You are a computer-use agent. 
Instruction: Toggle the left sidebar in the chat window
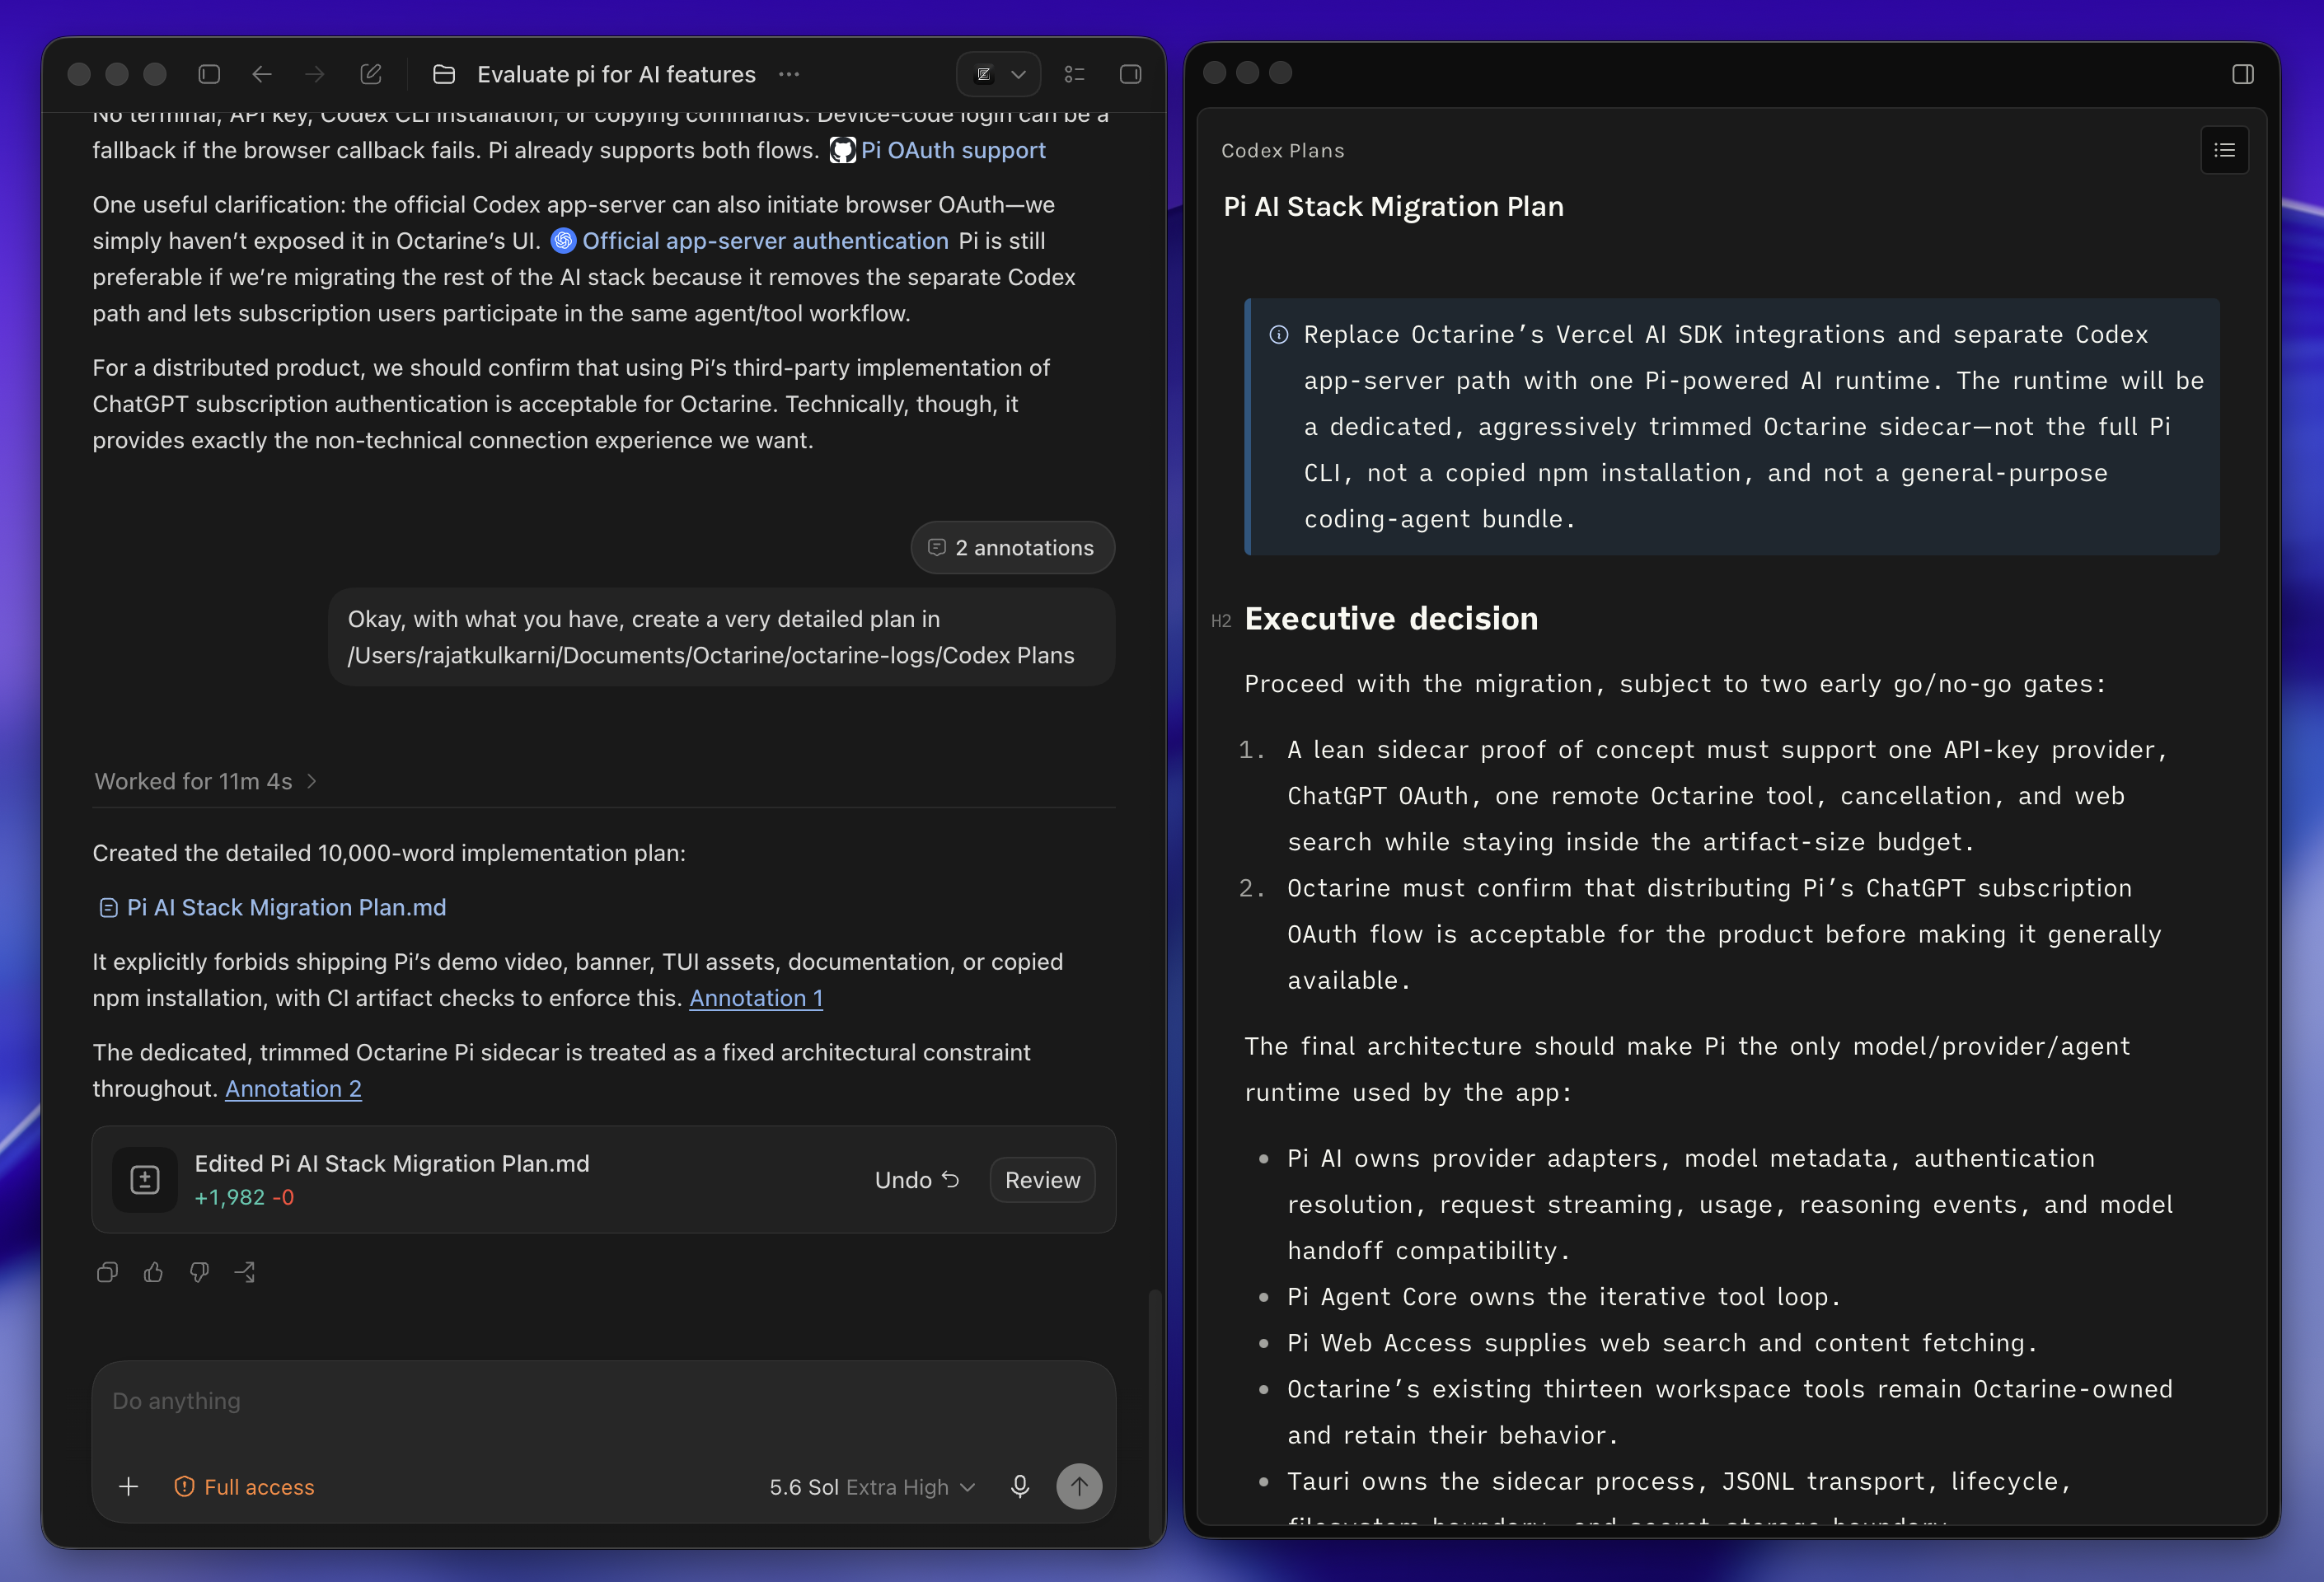[x=209, y=74]
